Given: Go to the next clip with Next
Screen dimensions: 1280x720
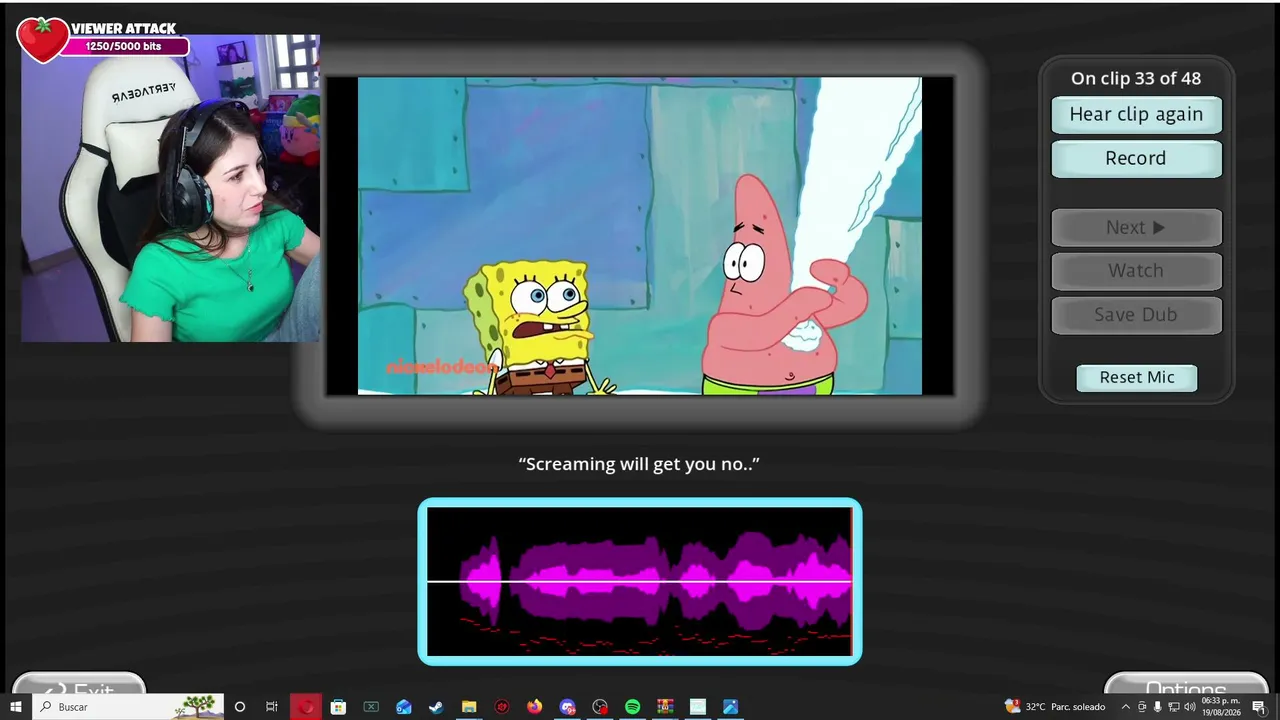Looking at the screenshot, I should (x=1136, y=227).
